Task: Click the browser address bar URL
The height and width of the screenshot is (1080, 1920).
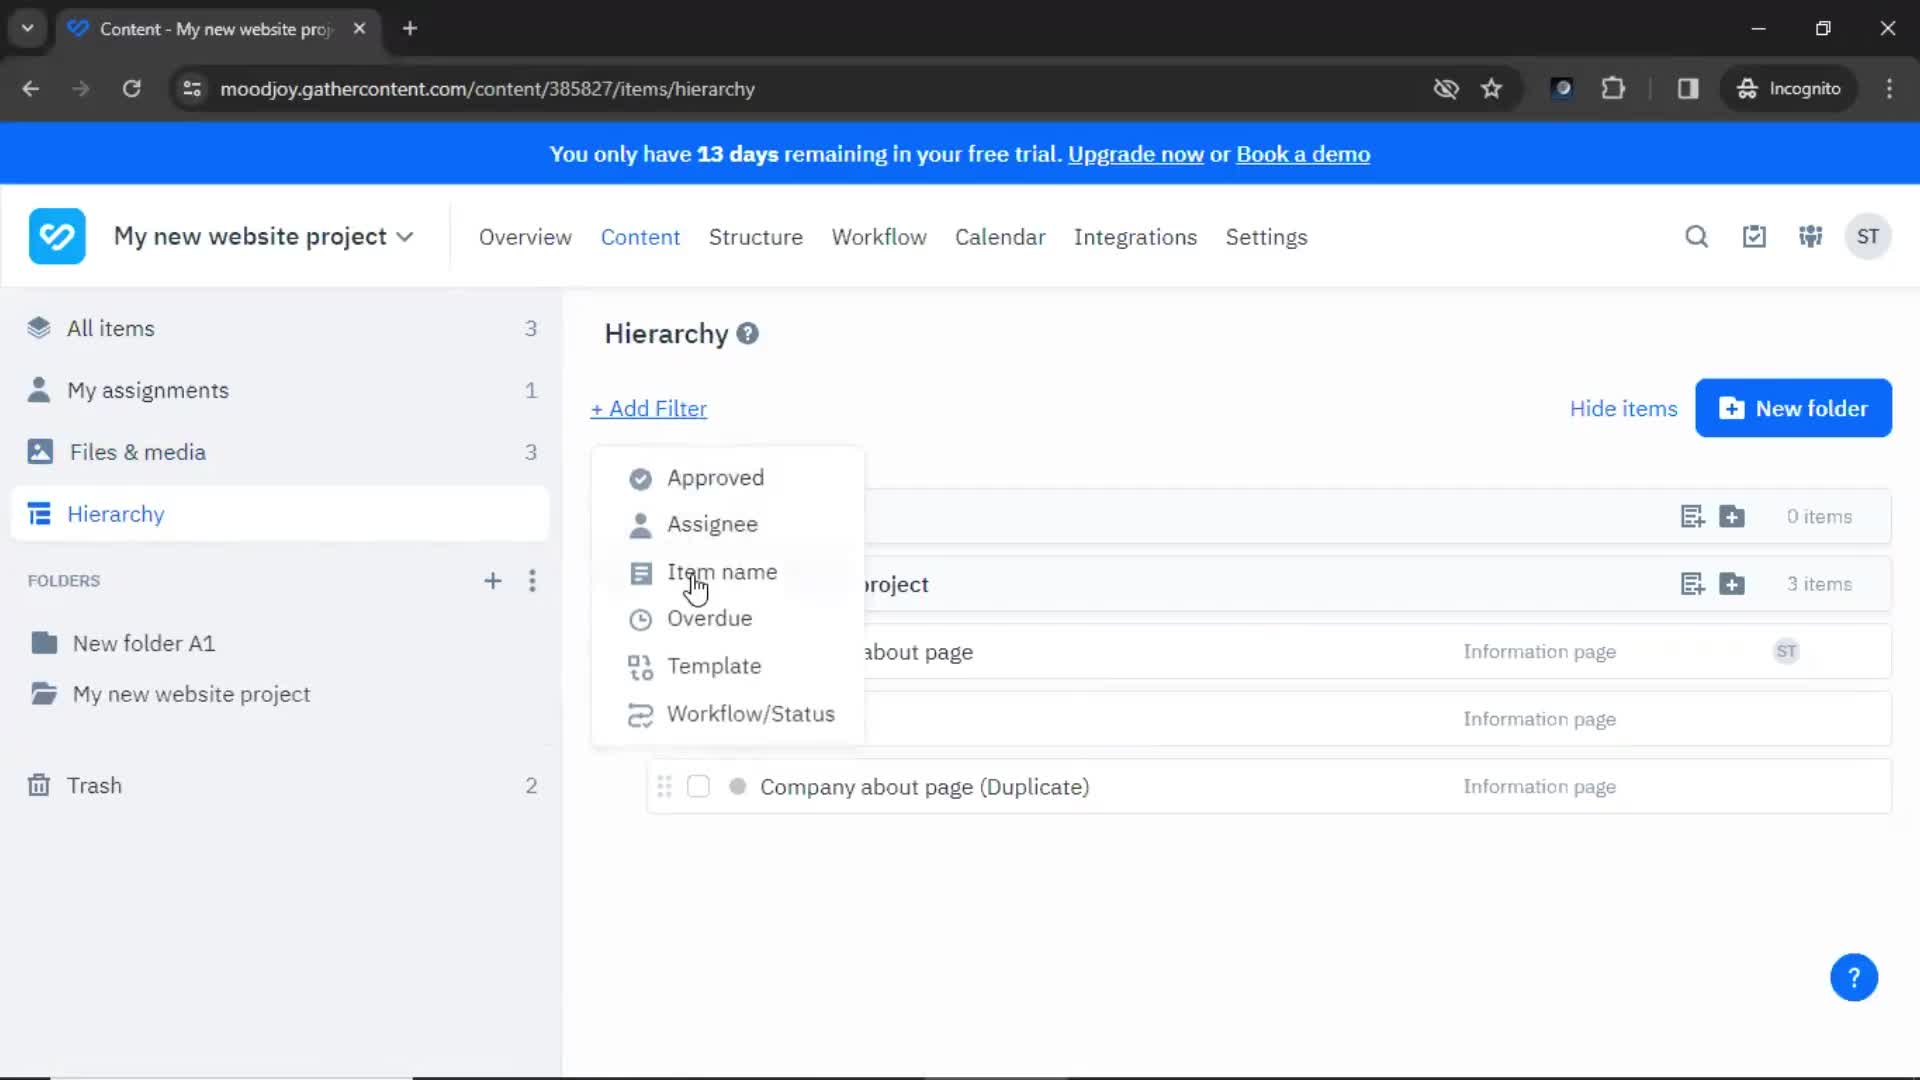Action: [487, 89]
